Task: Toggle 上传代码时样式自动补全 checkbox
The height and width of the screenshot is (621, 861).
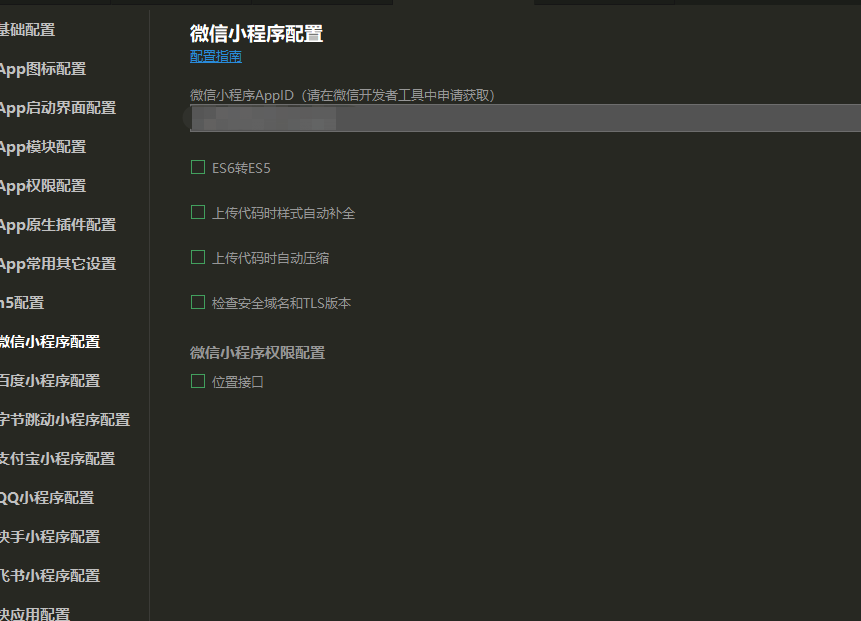Action: click(x=198, y=212)
